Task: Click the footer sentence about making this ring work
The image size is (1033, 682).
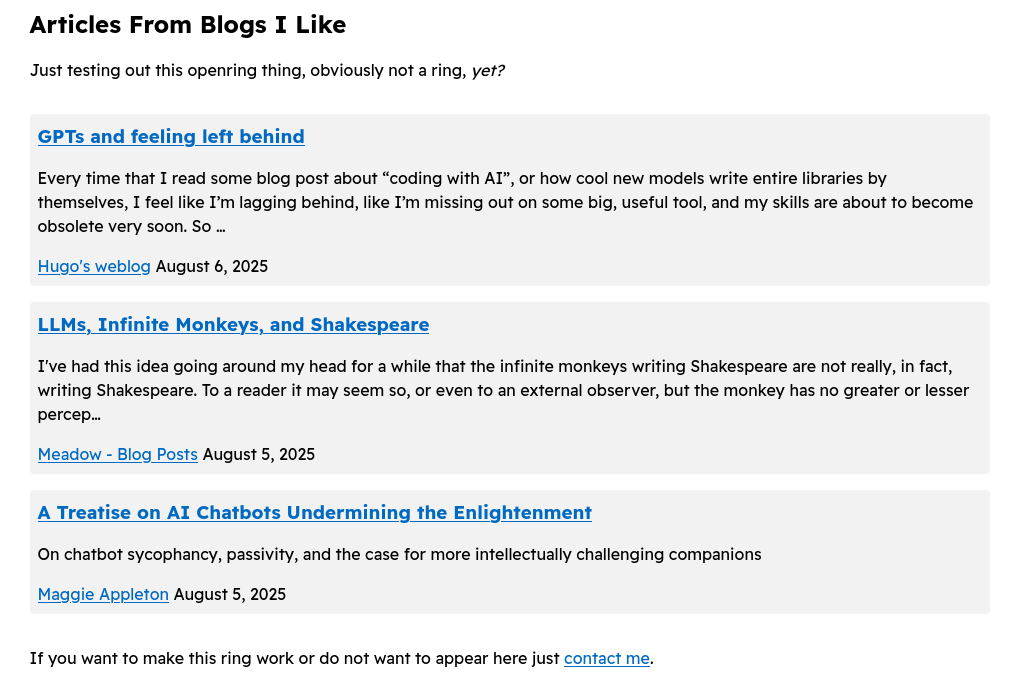Action: click(341, 658)
